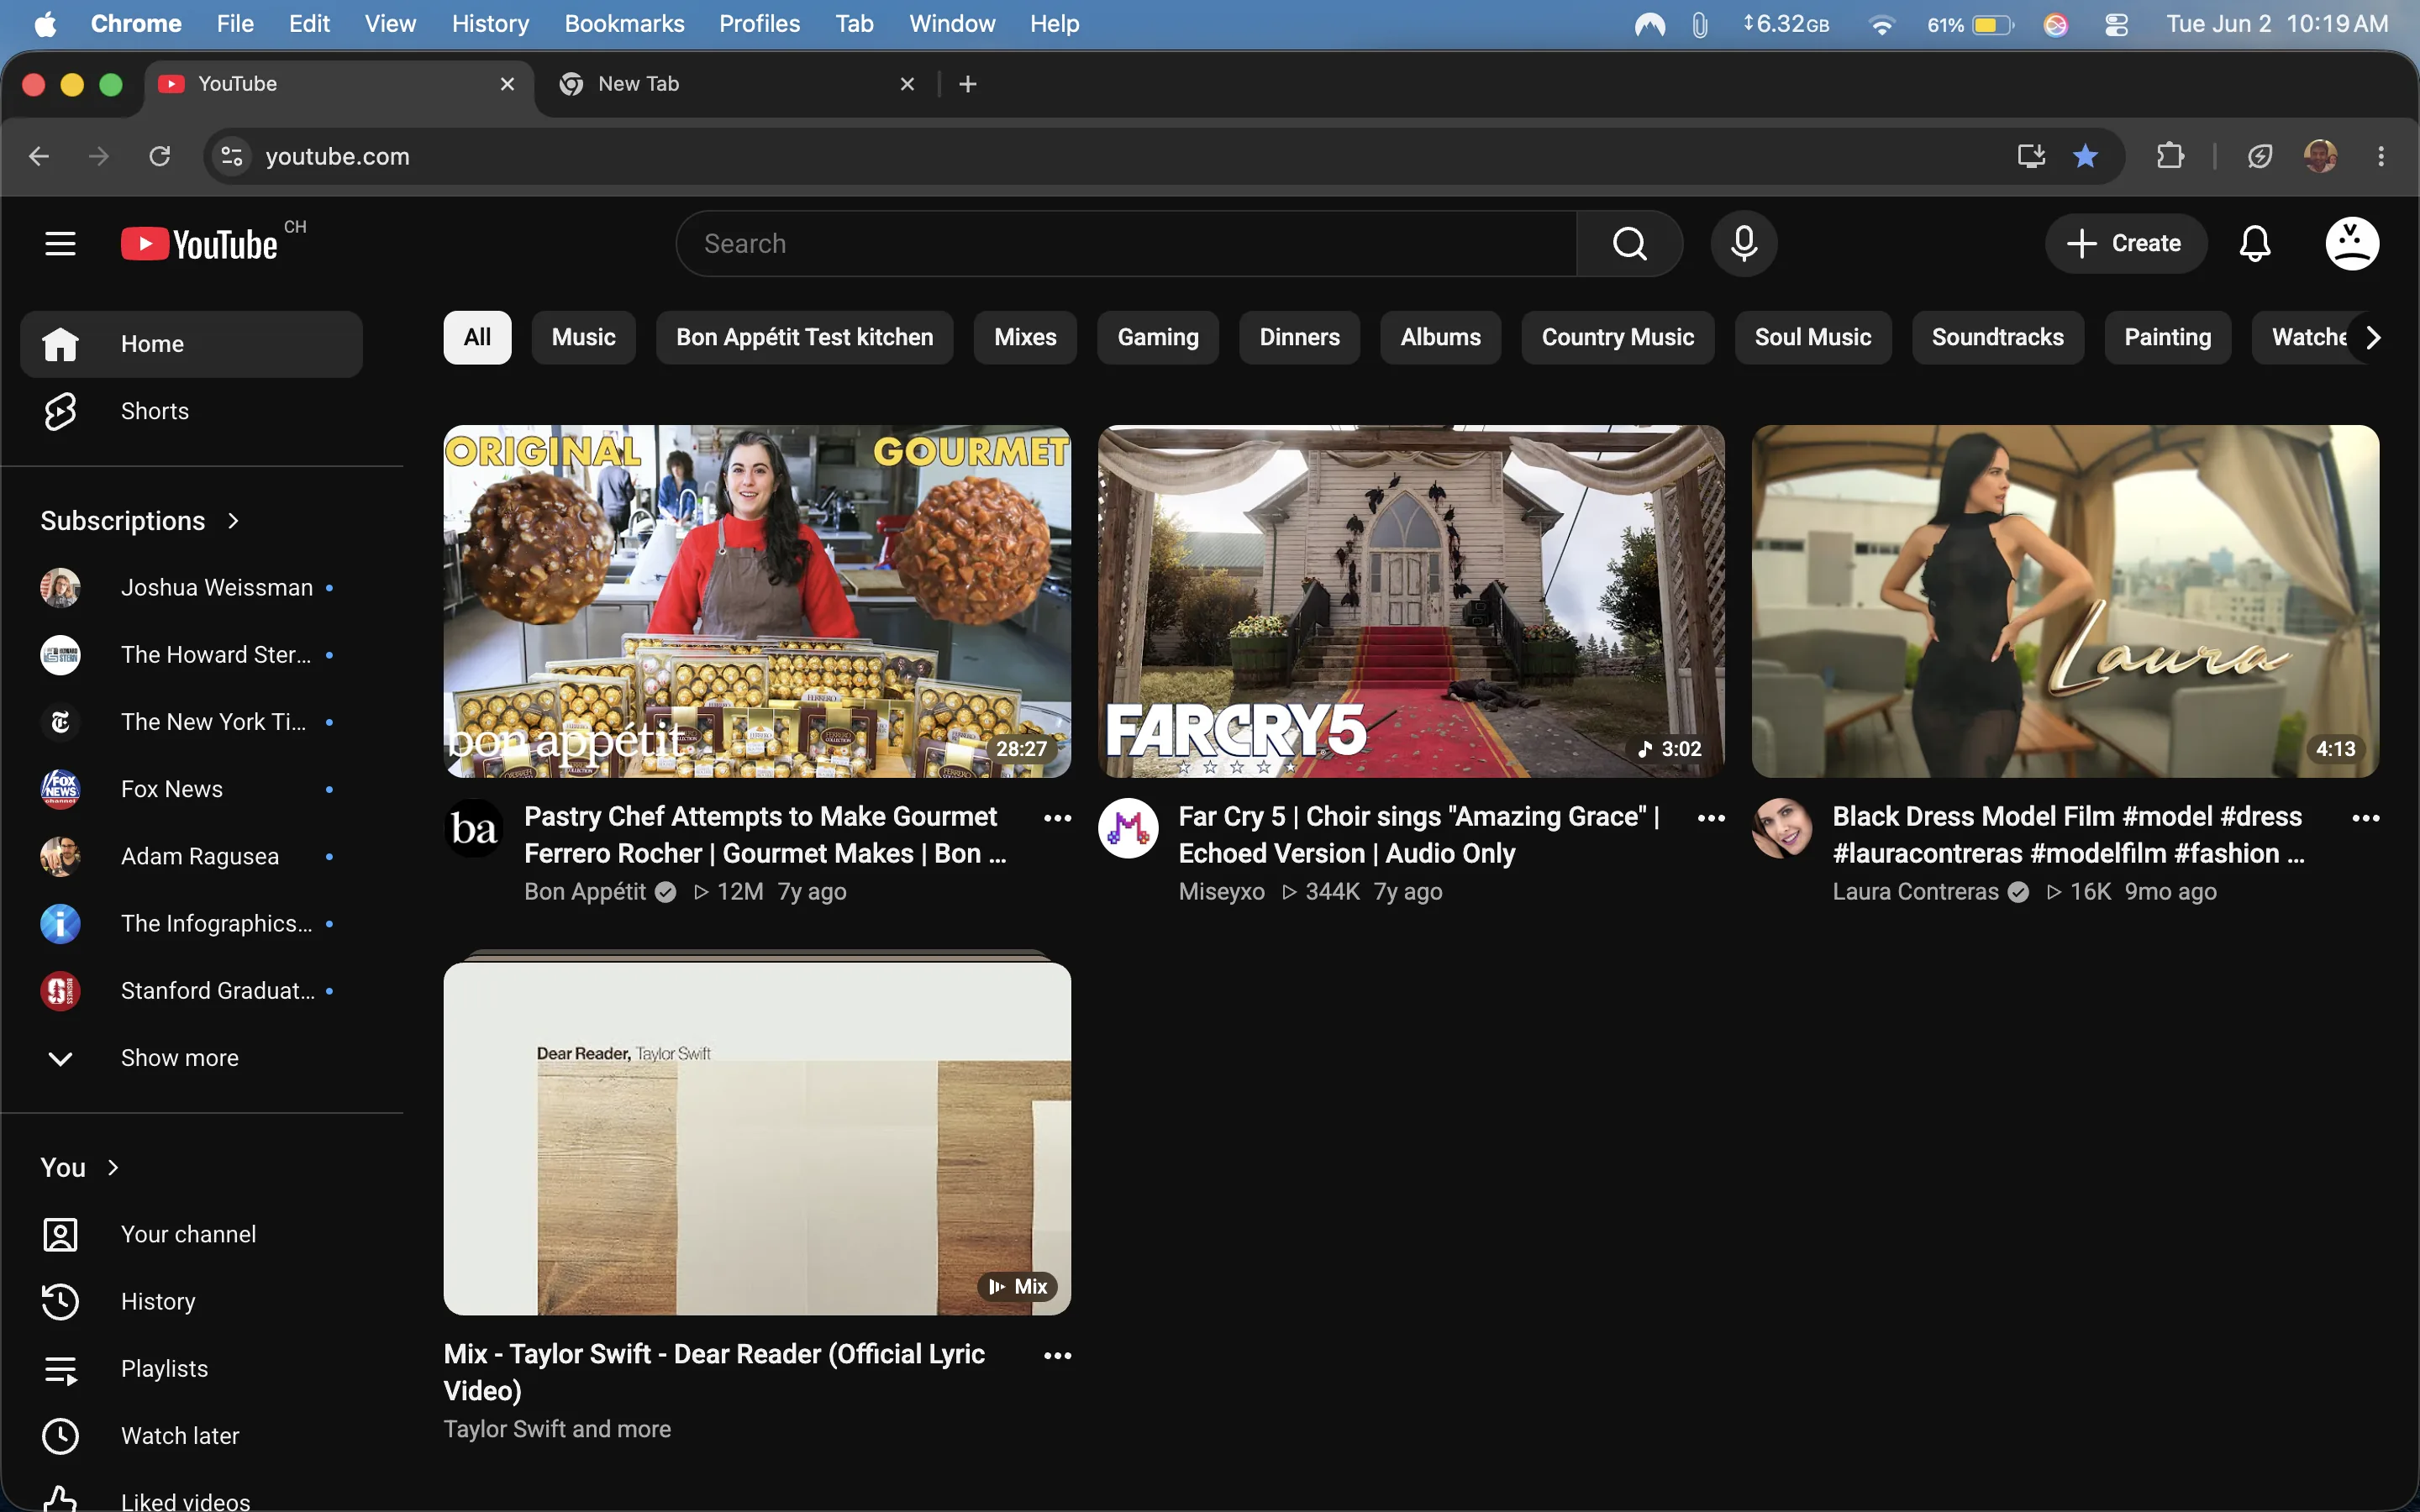This screenshot has width=2420, height=1512.
Task: Click the Create button
Action: coord(2125,243)
